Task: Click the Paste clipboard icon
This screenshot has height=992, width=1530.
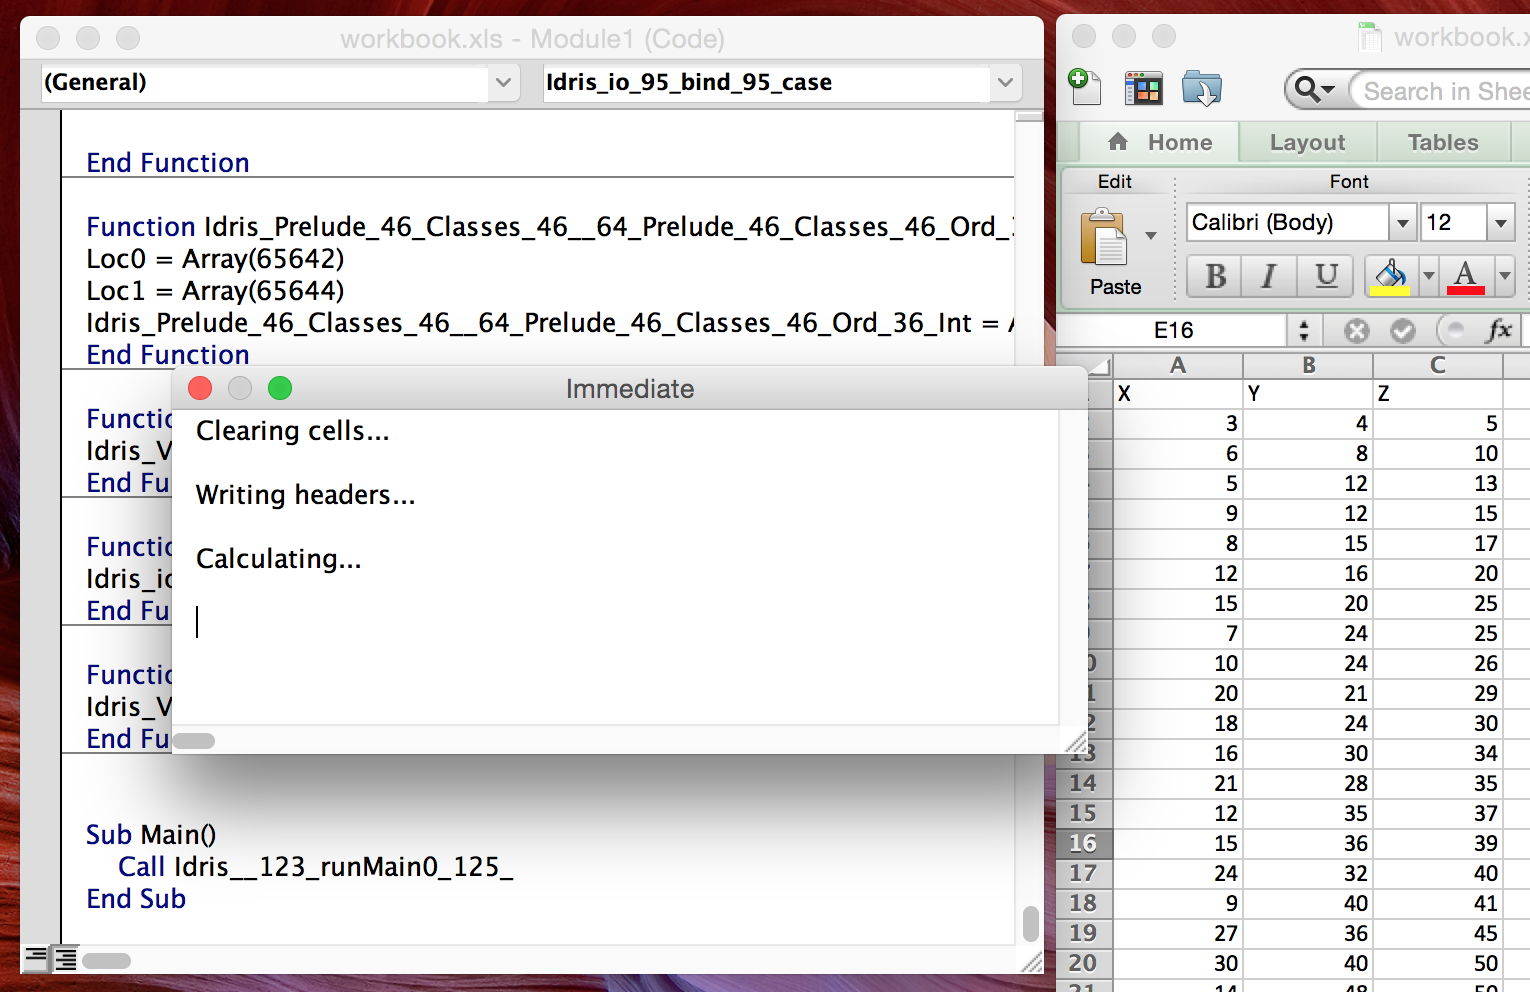Action: tap(1104, 238)
